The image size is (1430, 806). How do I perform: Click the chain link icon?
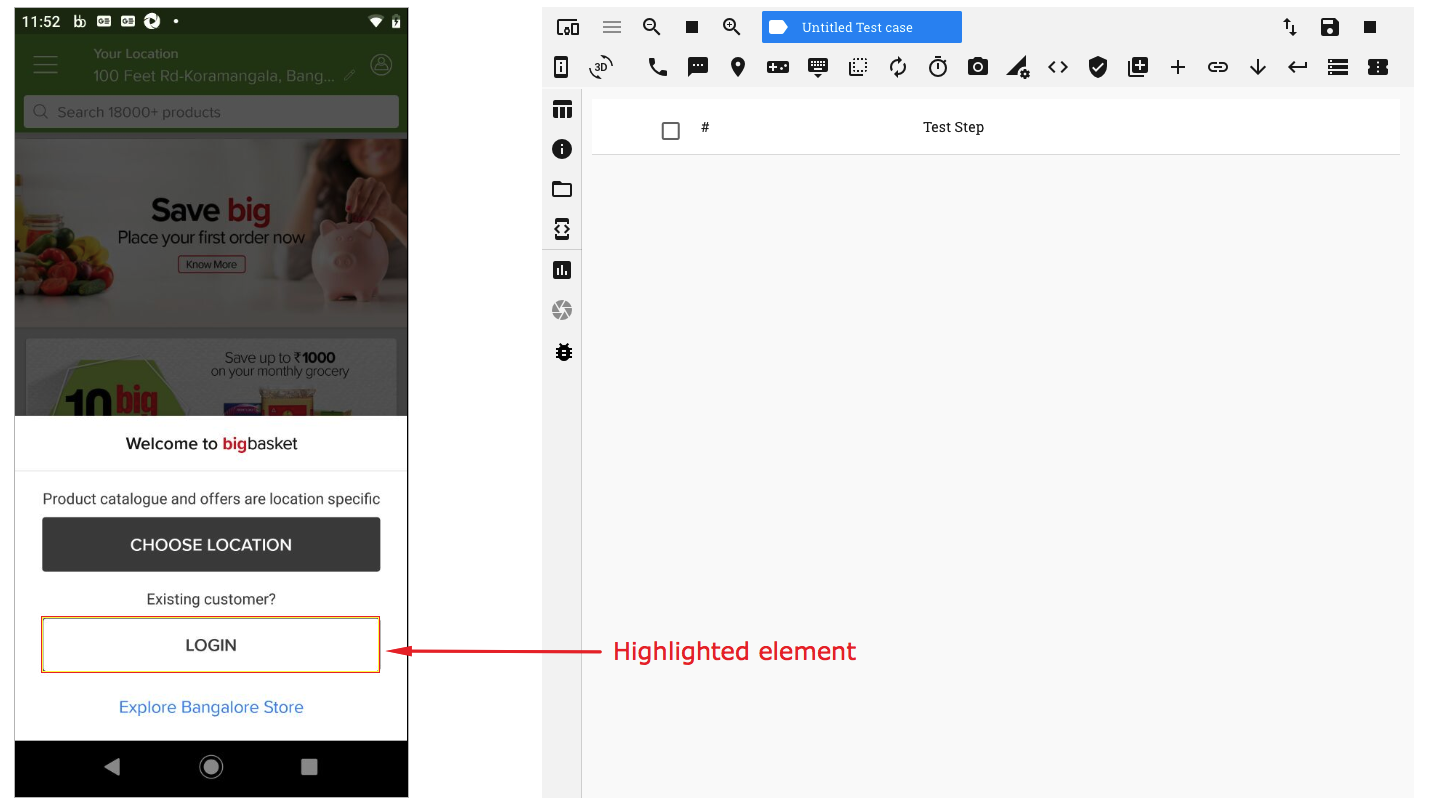click(1218, 67)
